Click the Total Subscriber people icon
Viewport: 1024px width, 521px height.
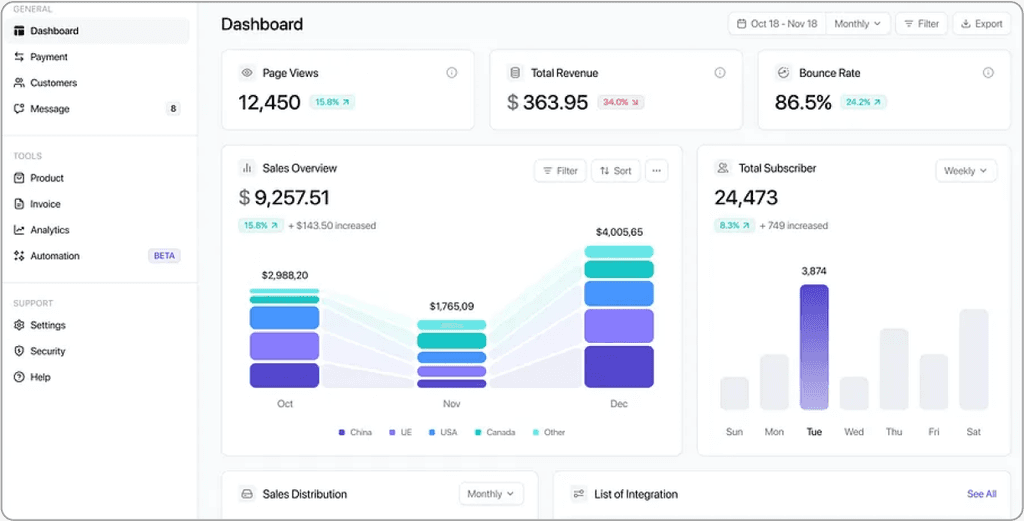[x=723, y=168]
